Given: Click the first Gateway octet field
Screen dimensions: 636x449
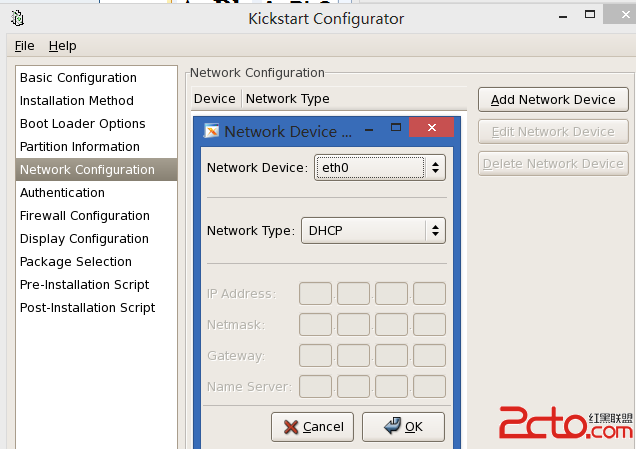Looking at the screenshot, I should click(315, 355).
